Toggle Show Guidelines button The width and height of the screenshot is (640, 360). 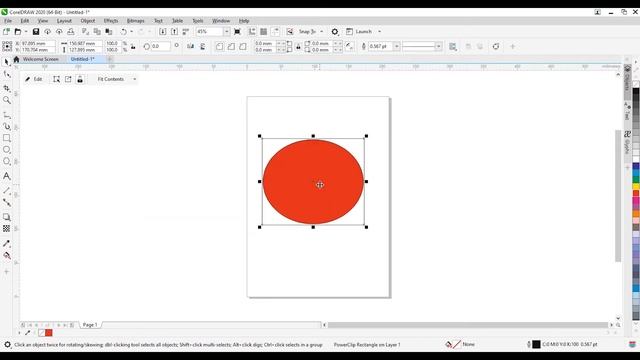pos(276,31)
